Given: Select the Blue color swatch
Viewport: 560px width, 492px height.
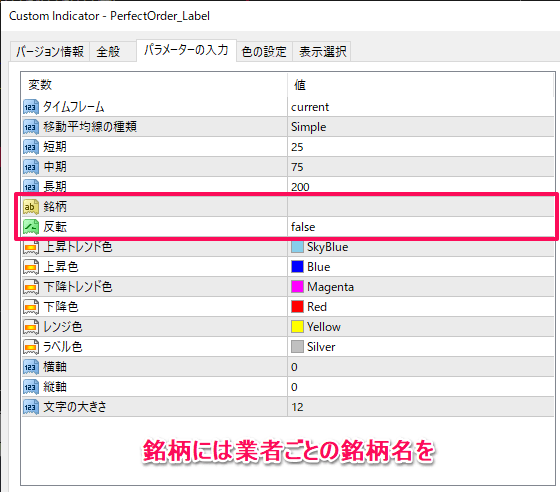Looking at the screenshot, I should pyautogui.click(x=297, y=267).
